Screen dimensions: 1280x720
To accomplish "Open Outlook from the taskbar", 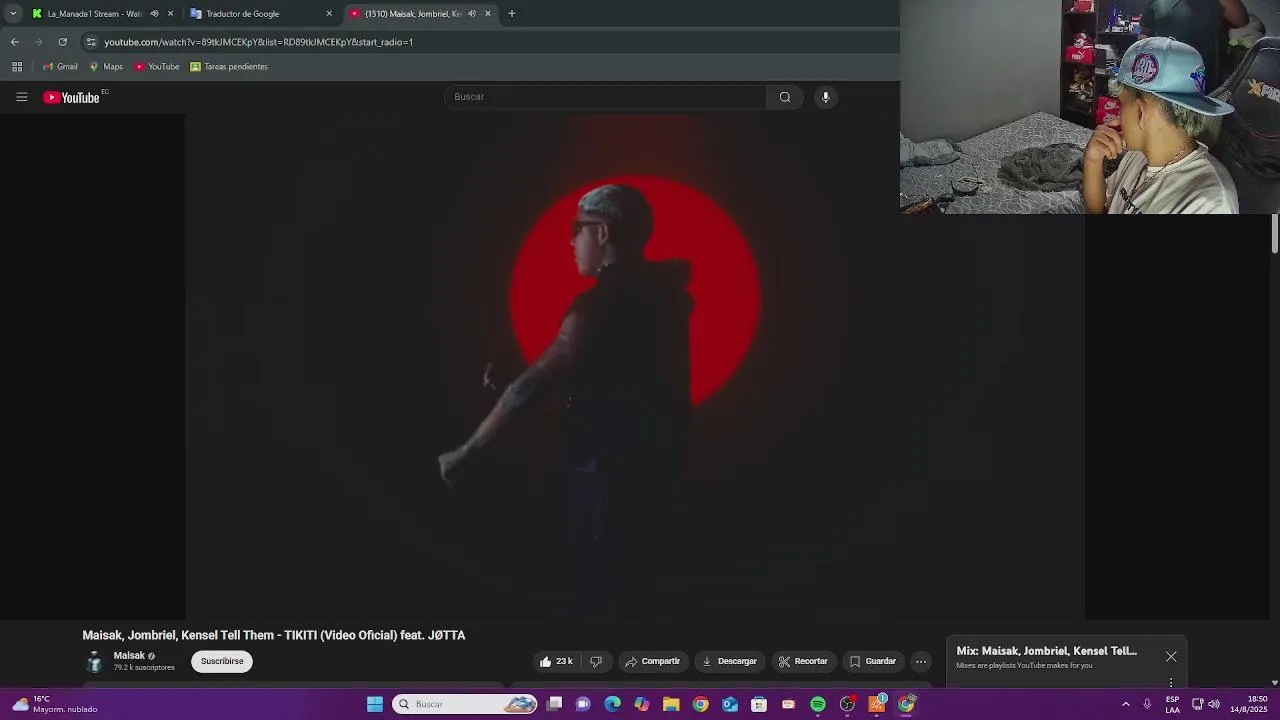I will [x=730, y=704].
